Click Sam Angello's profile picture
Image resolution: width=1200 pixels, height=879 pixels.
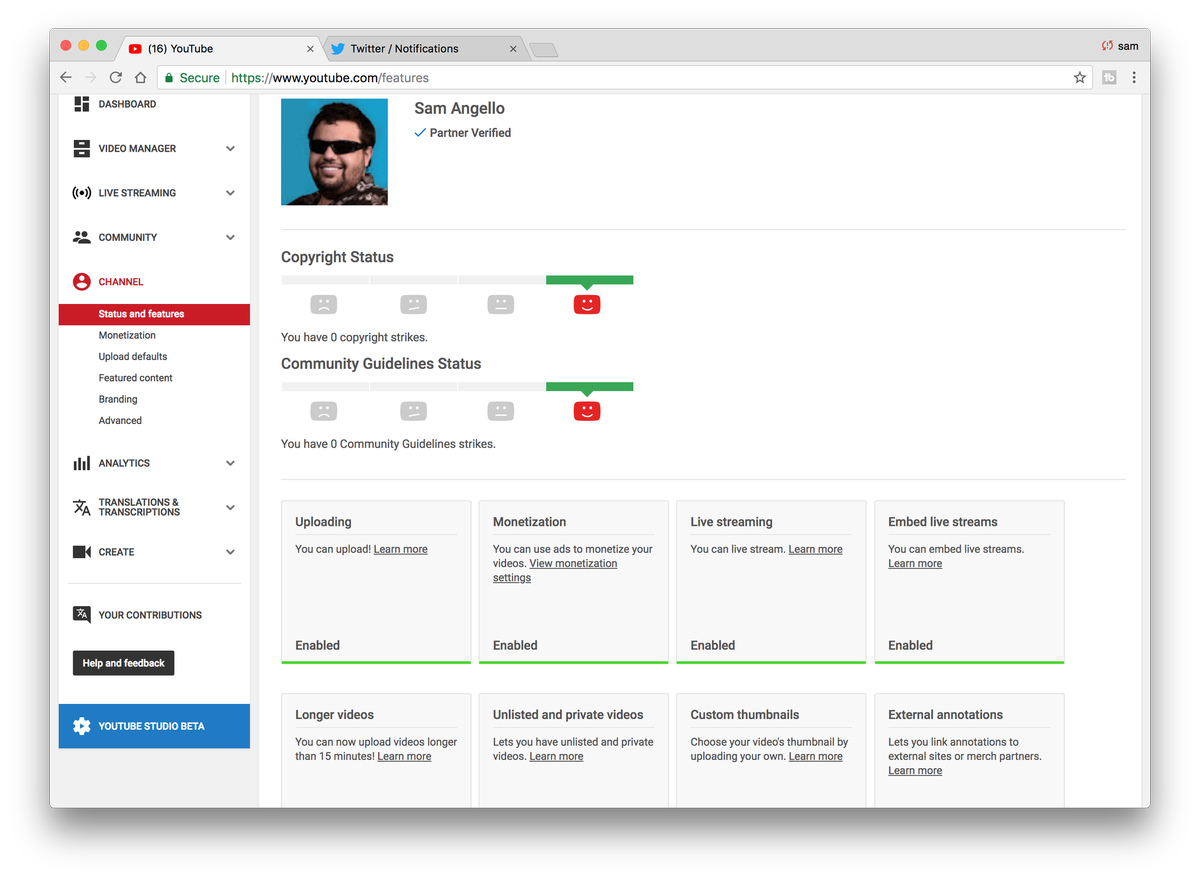[334, 152]
